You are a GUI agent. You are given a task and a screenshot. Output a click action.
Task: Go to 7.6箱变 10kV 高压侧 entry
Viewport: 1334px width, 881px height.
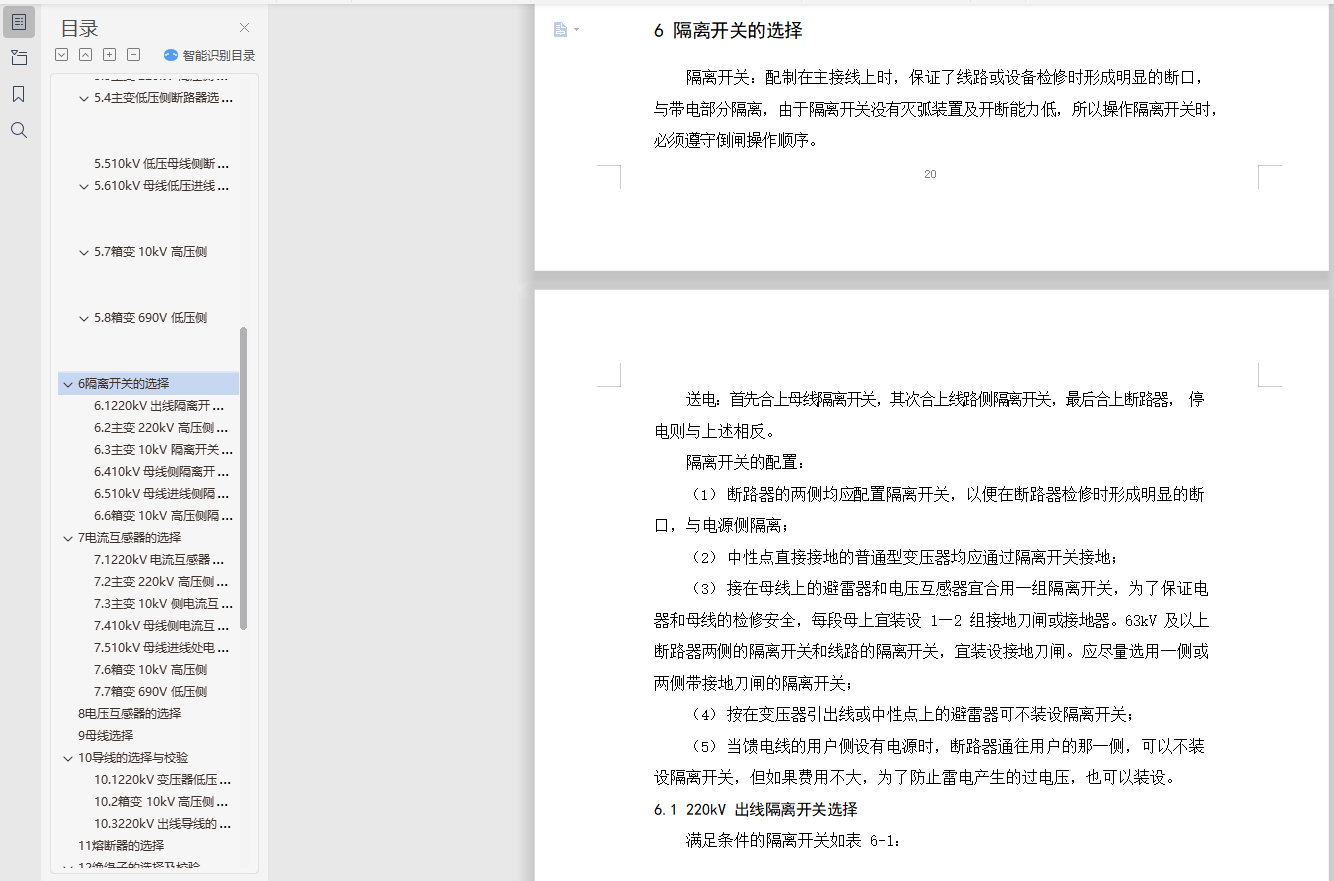(151, 670)
